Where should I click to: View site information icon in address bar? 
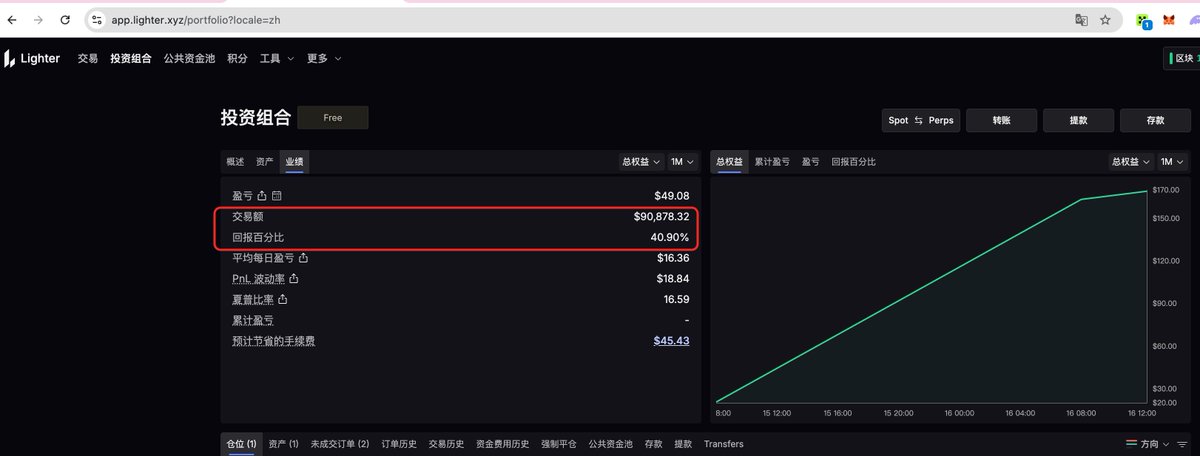coord(97,19)
